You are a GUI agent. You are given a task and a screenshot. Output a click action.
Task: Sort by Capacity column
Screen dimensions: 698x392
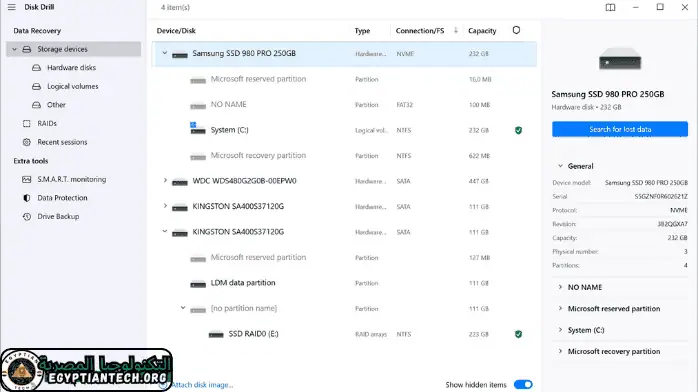pos(482,31)
